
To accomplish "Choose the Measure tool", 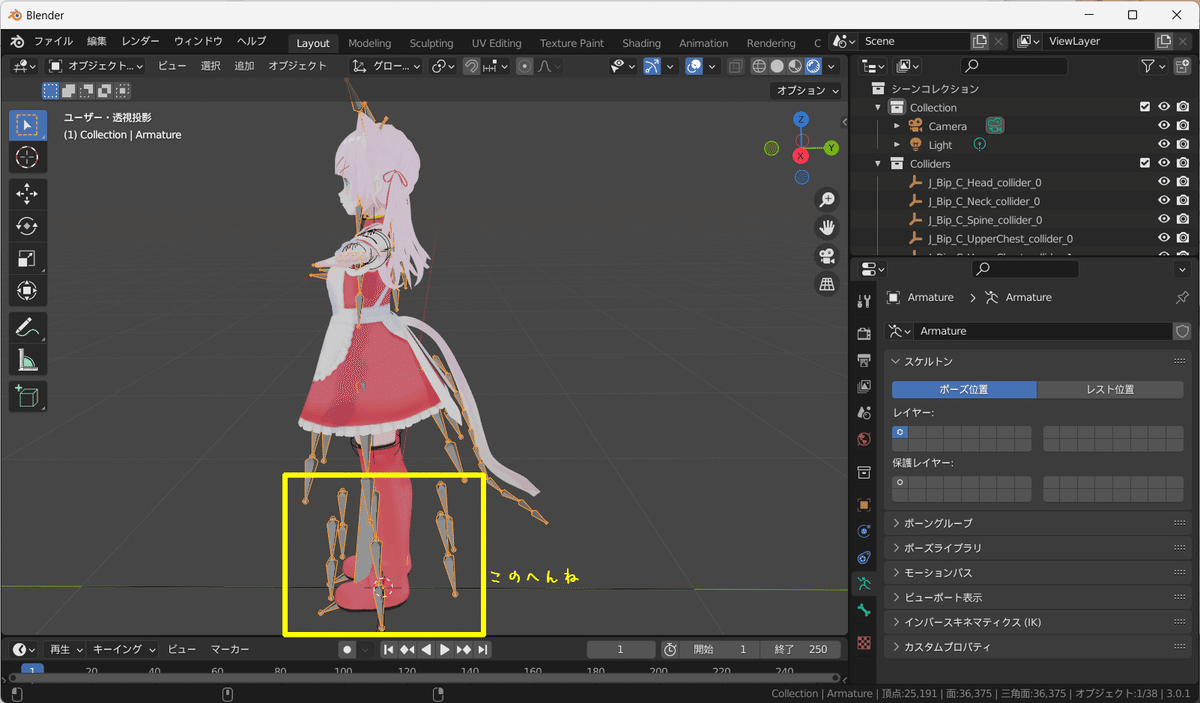I will (27, 360).
